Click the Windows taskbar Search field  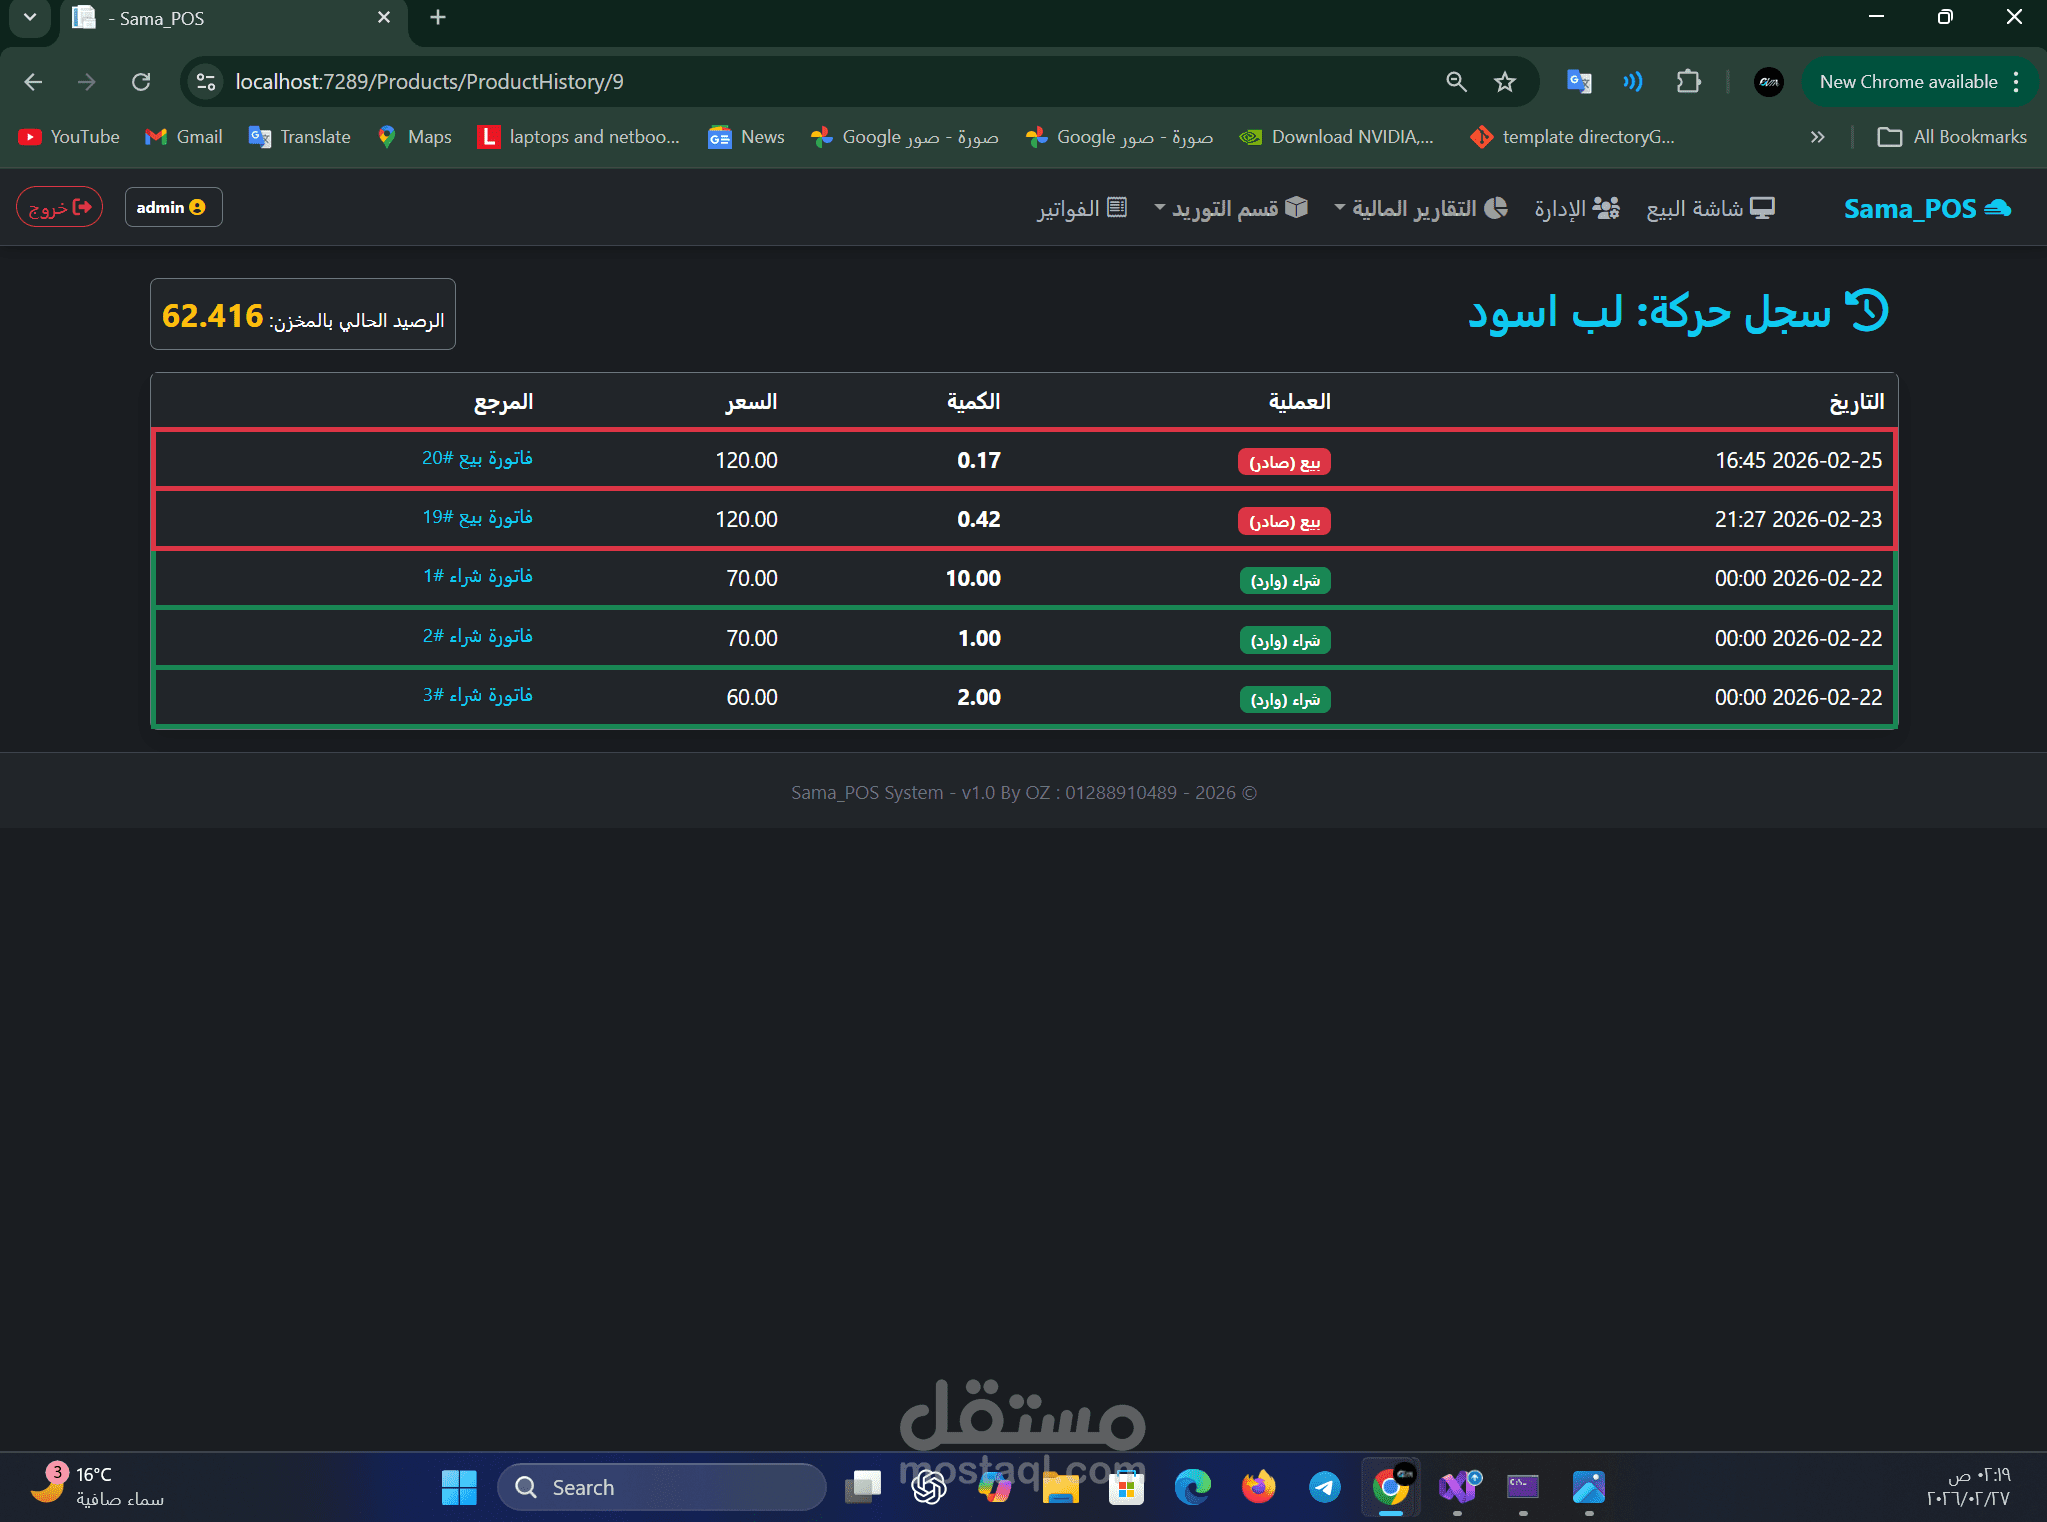point(660,1487)
